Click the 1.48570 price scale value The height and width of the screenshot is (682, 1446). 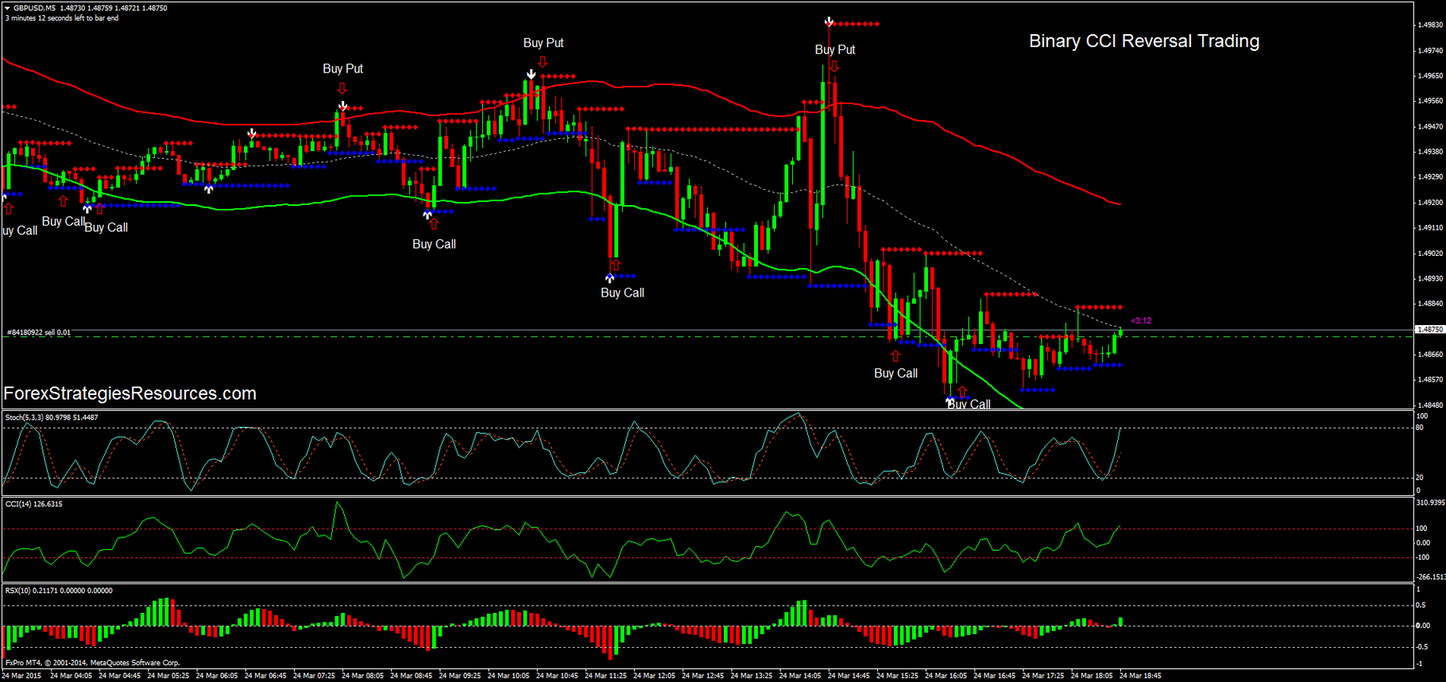click(x=1429, y=380)
